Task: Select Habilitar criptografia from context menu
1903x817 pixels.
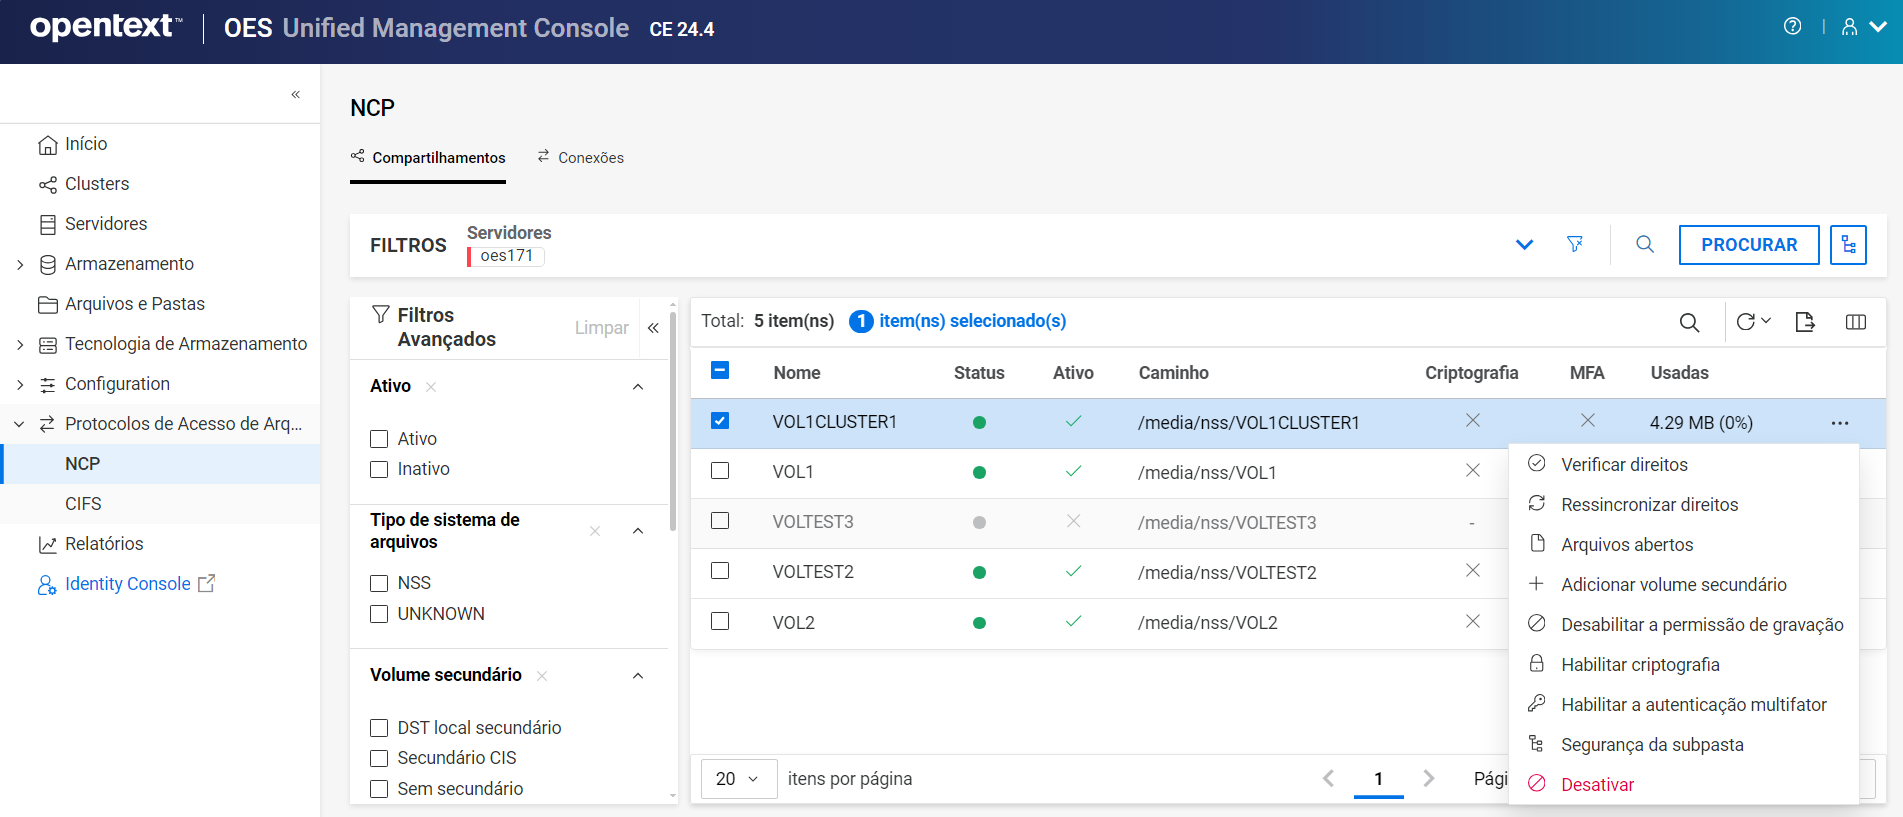Action: 1640,665
